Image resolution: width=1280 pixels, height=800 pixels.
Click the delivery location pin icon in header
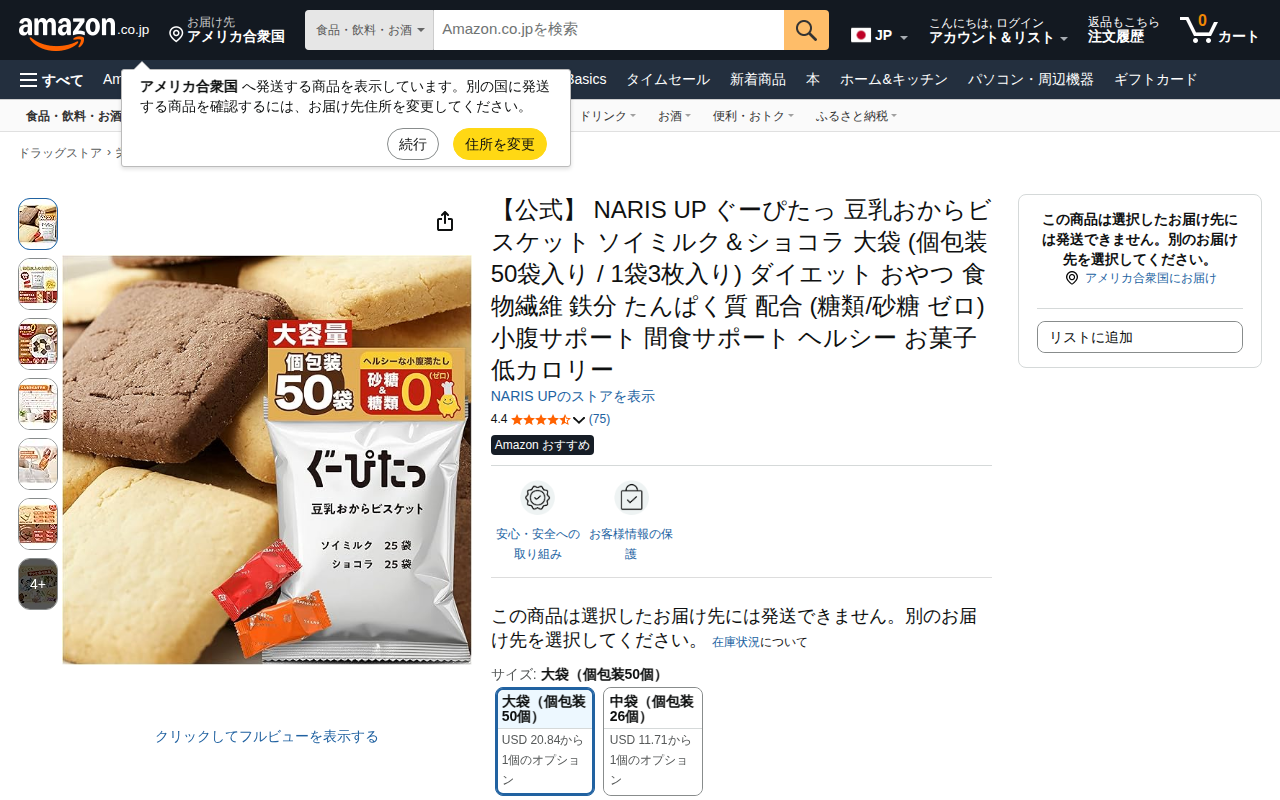point(176,34)
